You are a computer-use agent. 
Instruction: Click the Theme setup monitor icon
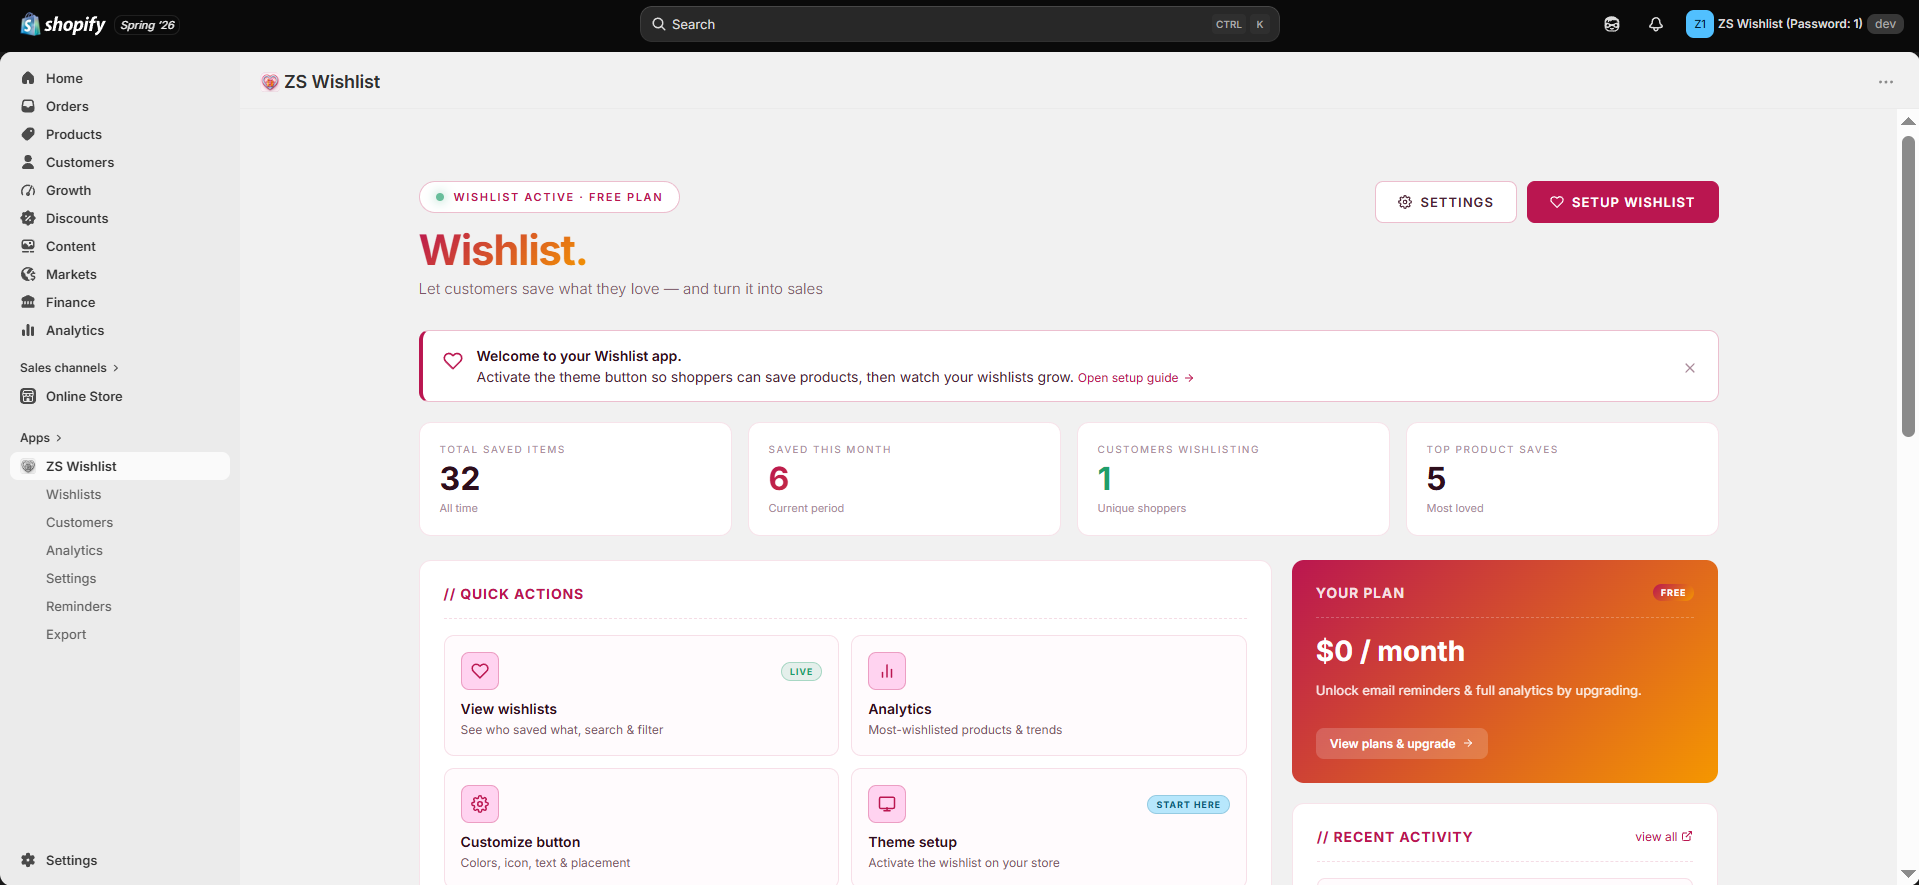click(887, 804)
